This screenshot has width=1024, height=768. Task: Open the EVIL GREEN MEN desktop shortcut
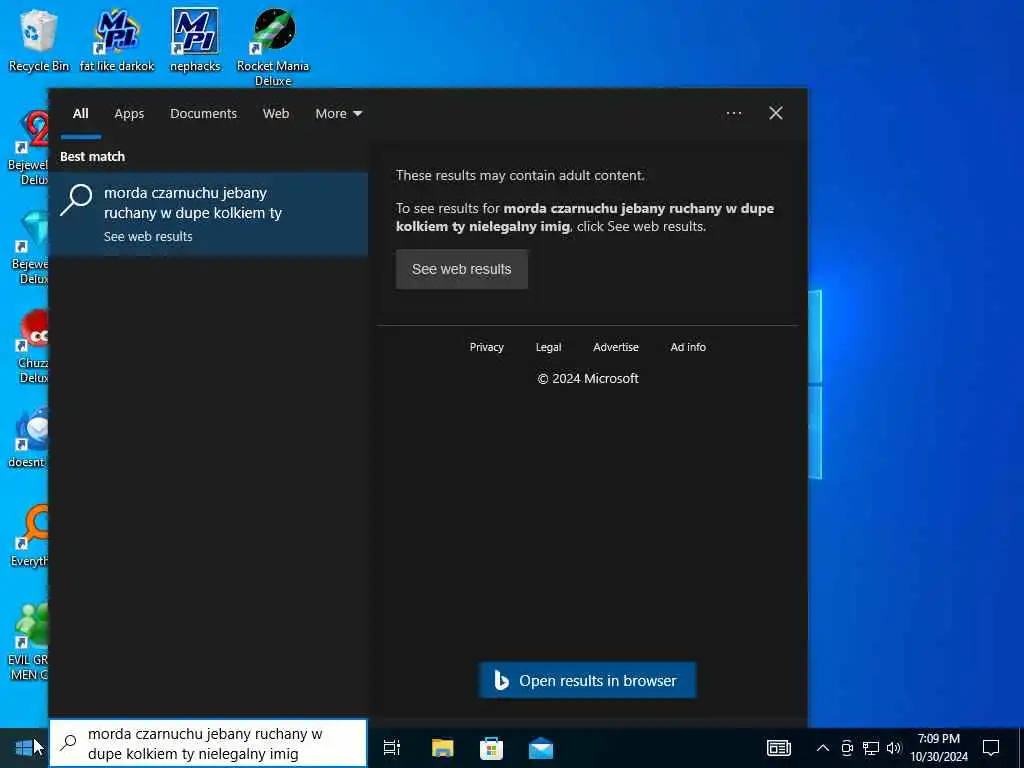click(29, 641)
